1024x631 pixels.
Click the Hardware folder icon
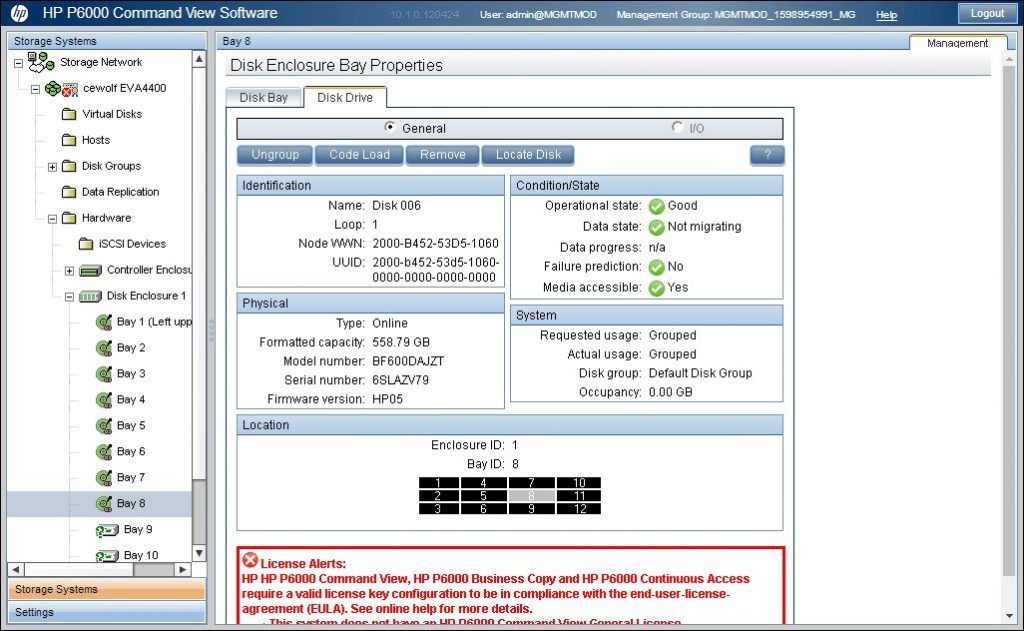tap(69, 218)
